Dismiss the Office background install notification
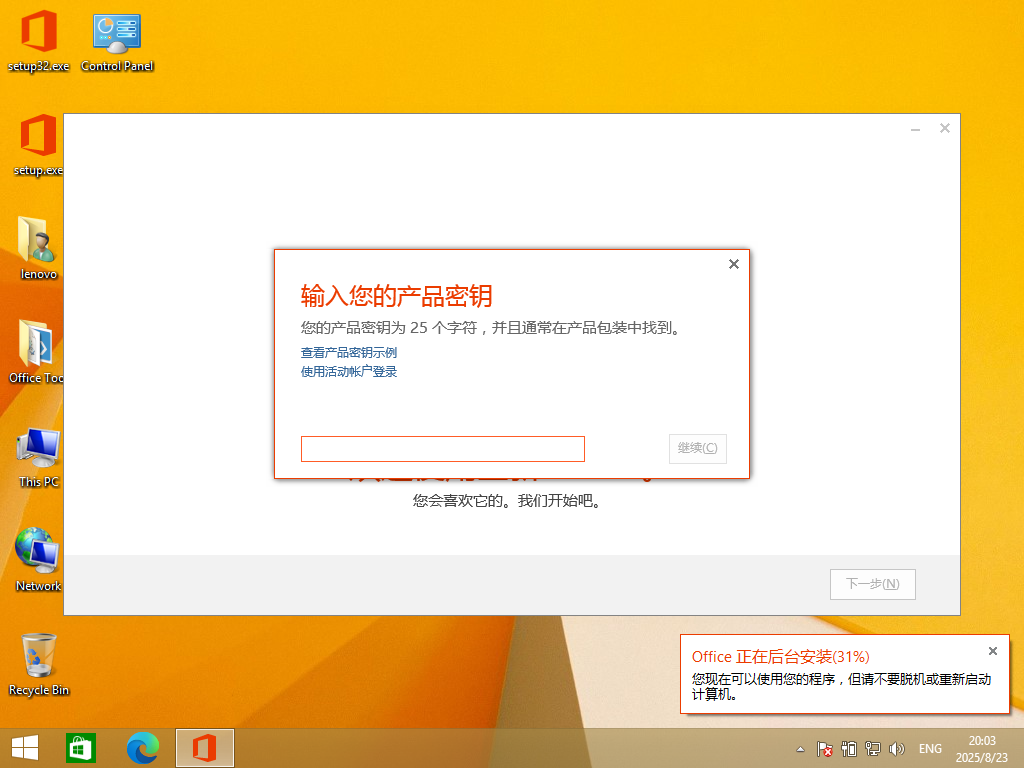Image resolution: width=1024 pixels, height=768 pixels. [x=992, y=651]
